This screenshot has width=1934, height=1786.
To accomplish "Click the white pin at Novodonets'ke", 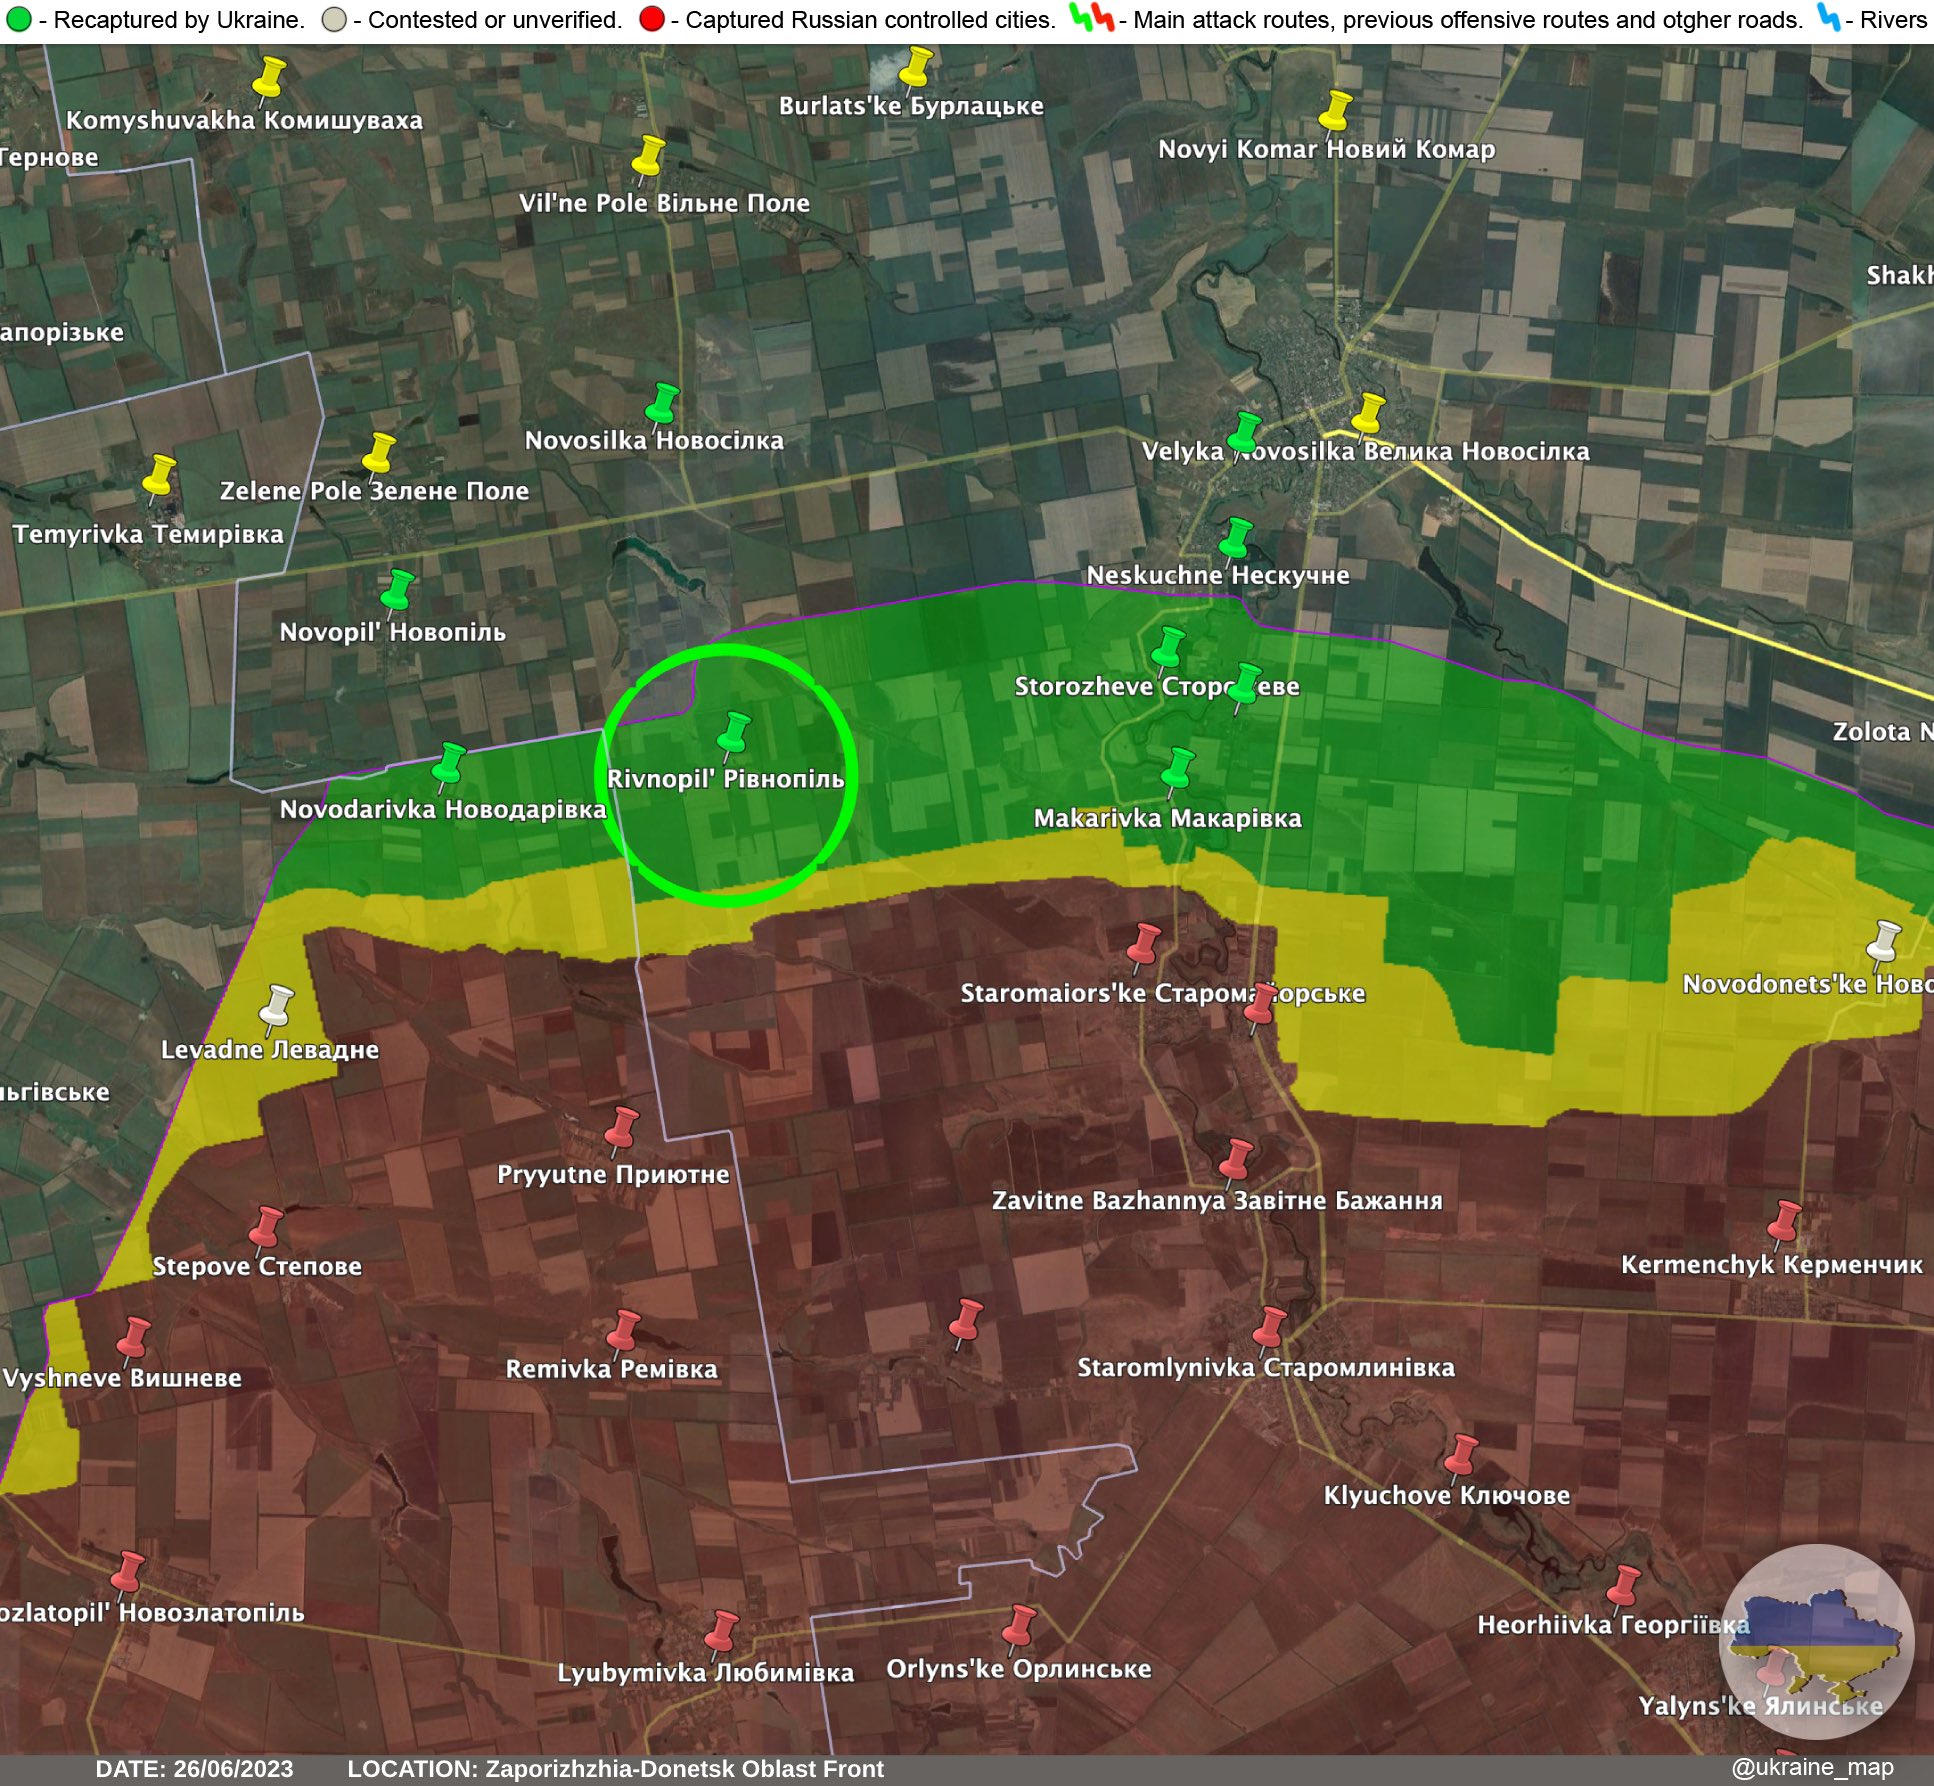I will pyautogui.click(x=1884, y=940).
